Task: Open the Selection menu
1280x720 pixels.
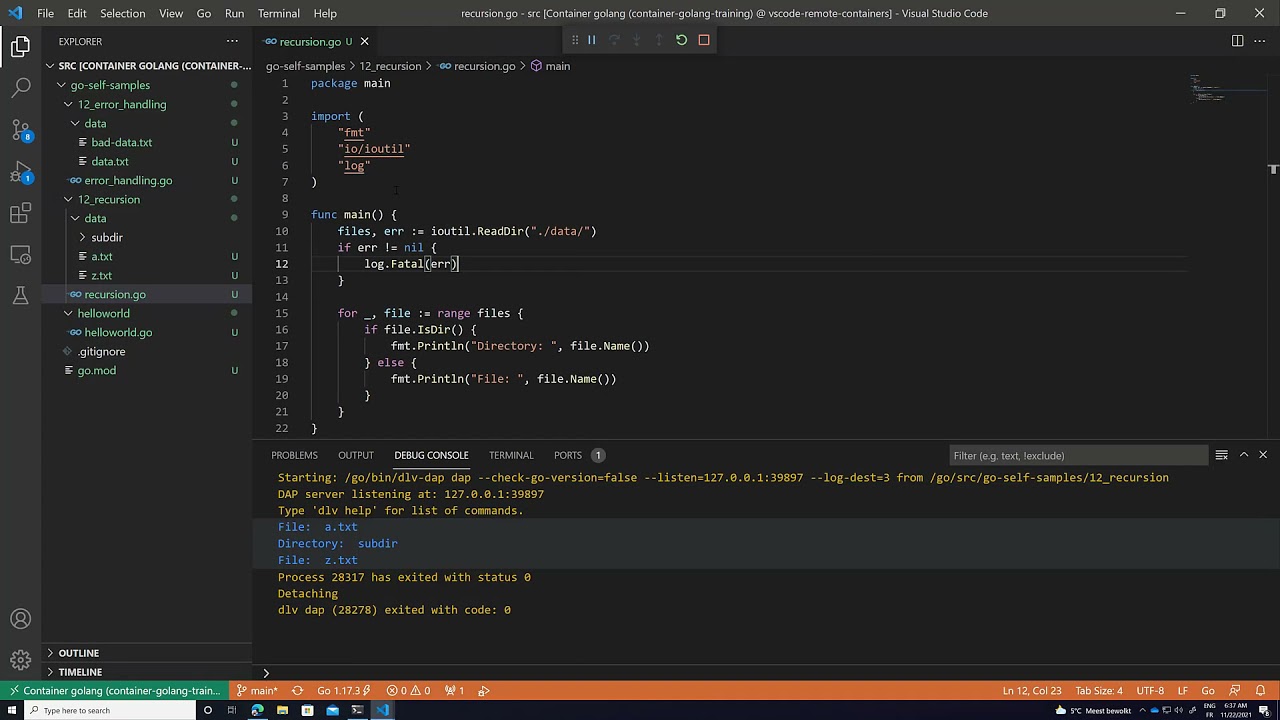Action: 122,13
